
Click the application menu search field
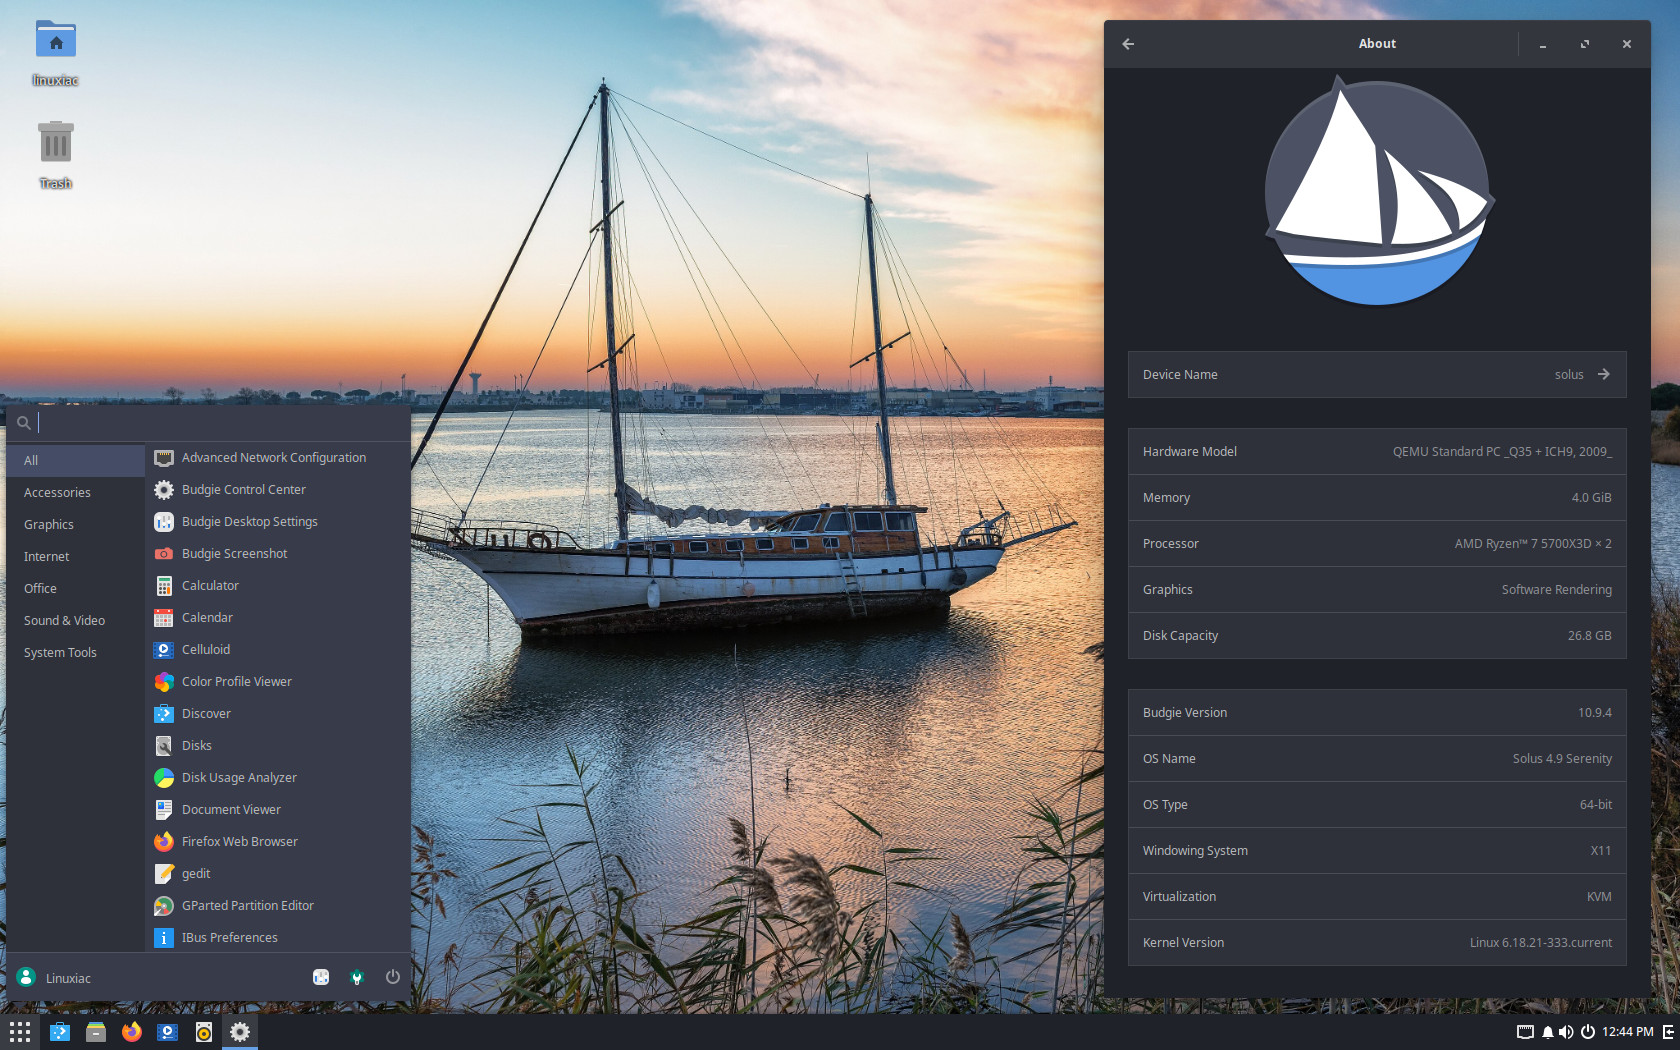tap(220, 422)
